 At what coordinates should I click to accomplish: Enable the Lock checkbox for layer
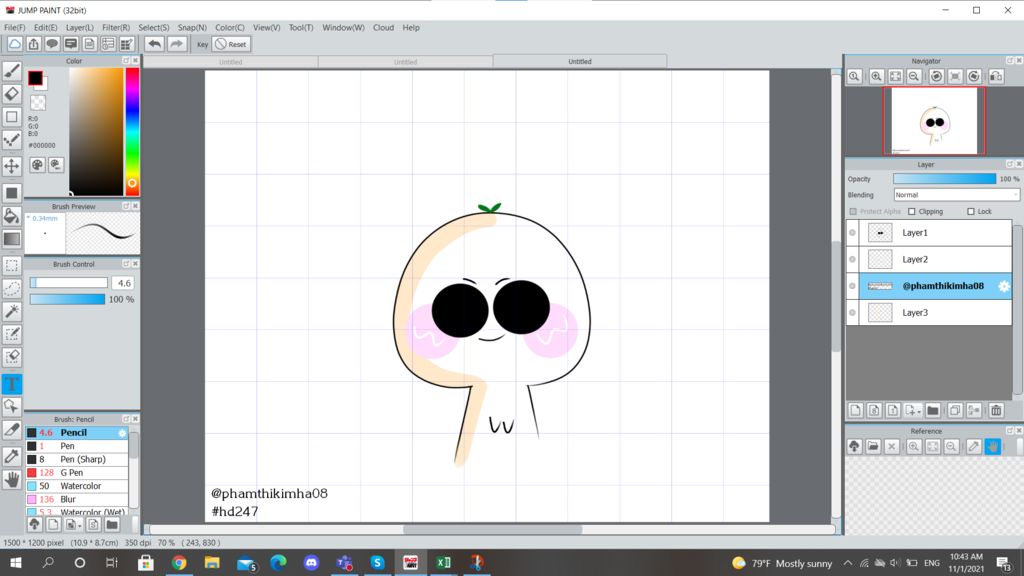coord(971,212)
